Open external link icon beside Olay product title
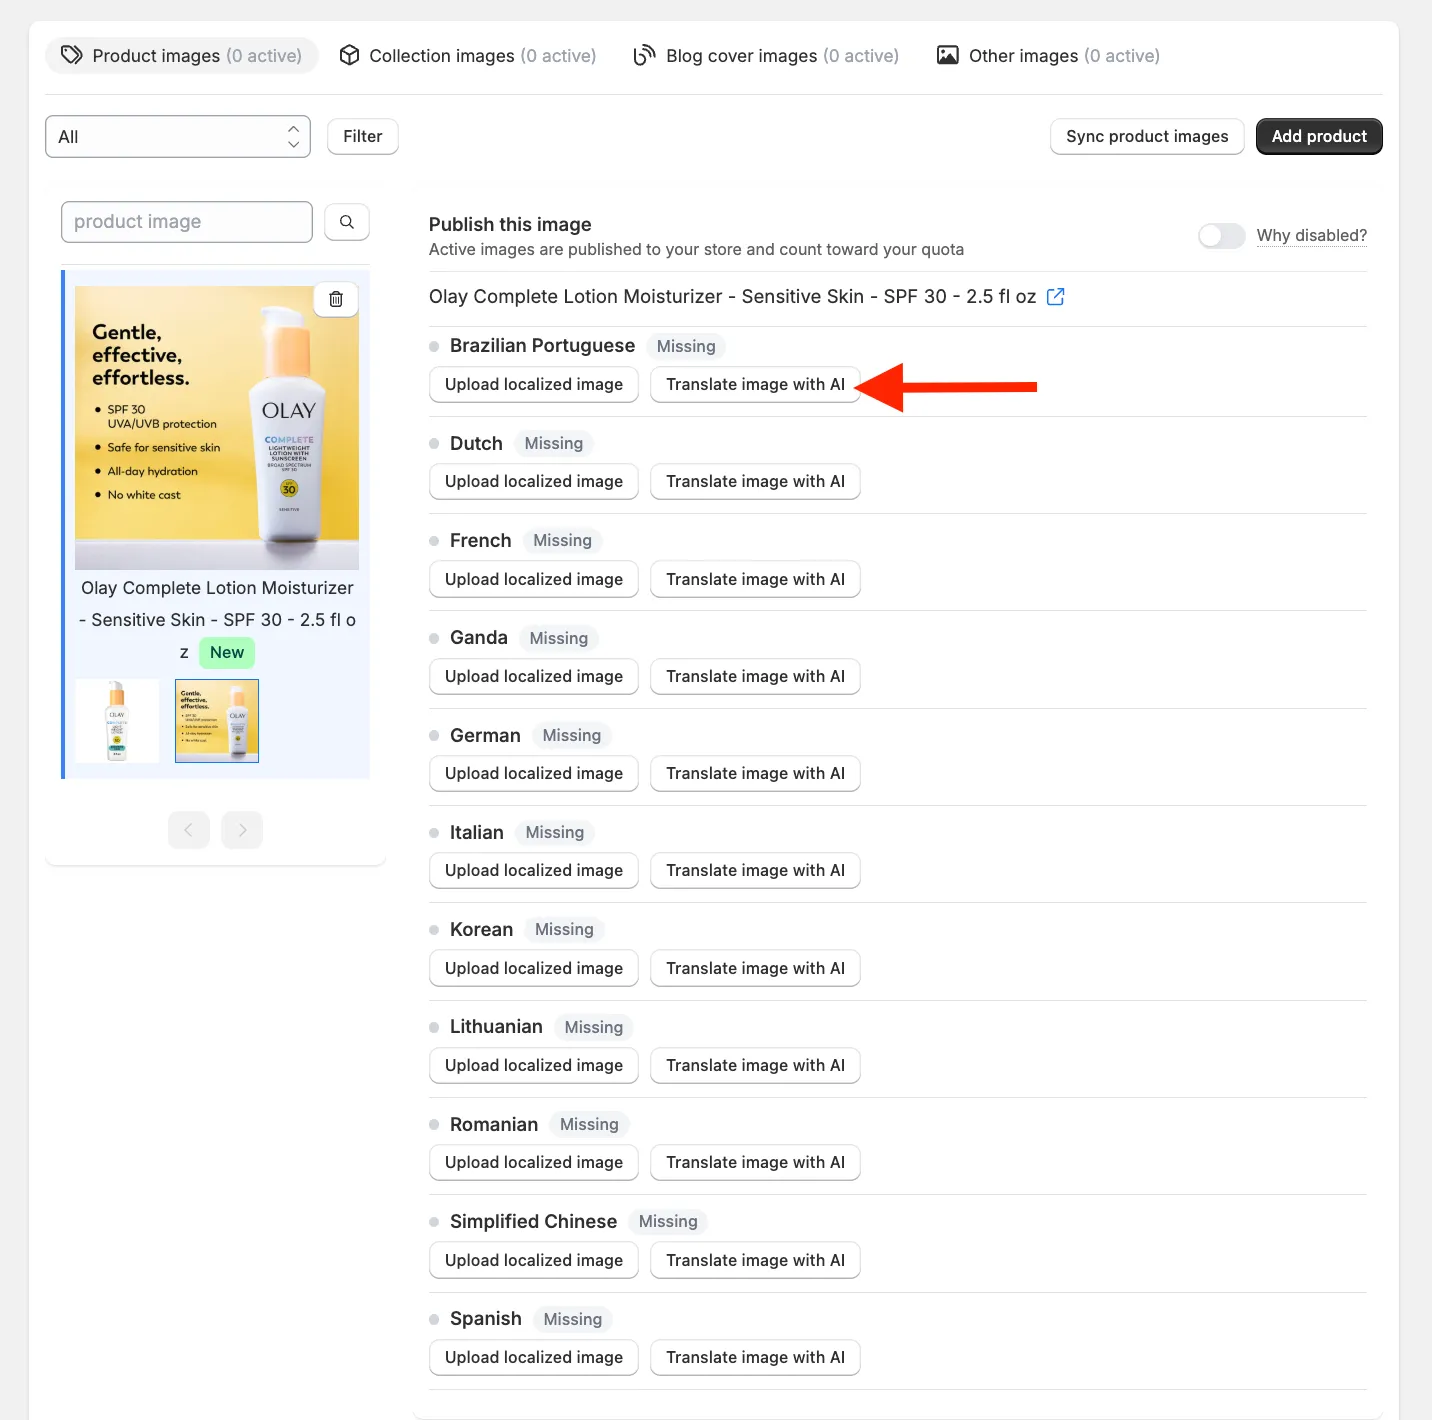The image size is (1432, 1420). 1055,297
